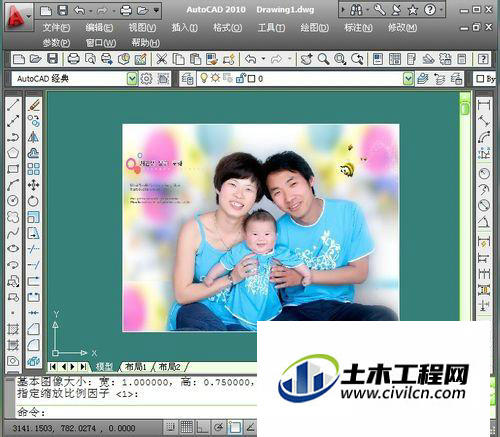500x437 pixels.
Task: Click the last-tab navigation arrow button
Action: click(x=83, y=367)
